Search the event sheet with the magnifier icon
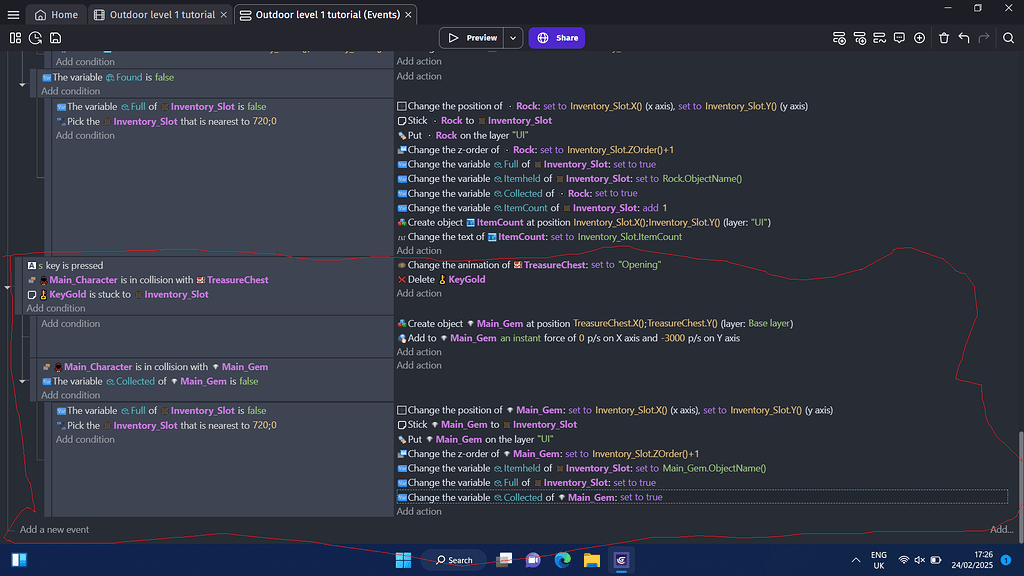 (x=1009, y=37)
